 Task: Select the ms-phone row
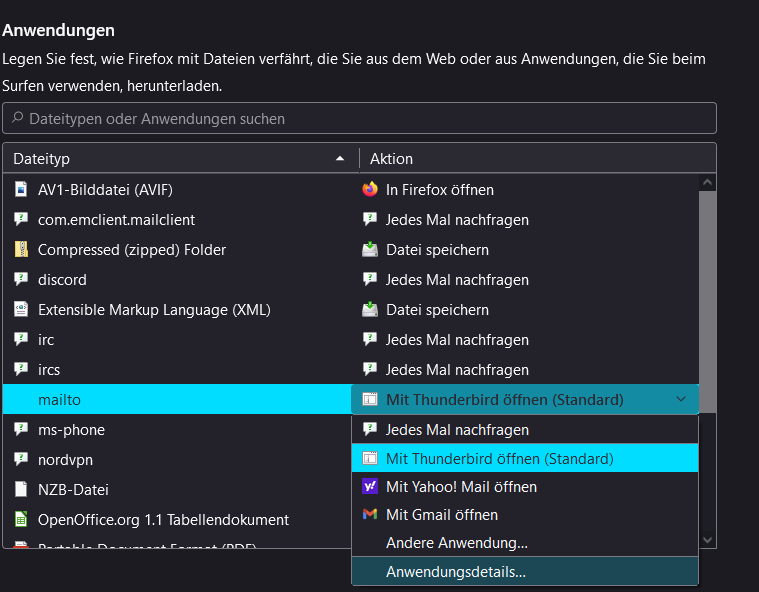(177, 429)
